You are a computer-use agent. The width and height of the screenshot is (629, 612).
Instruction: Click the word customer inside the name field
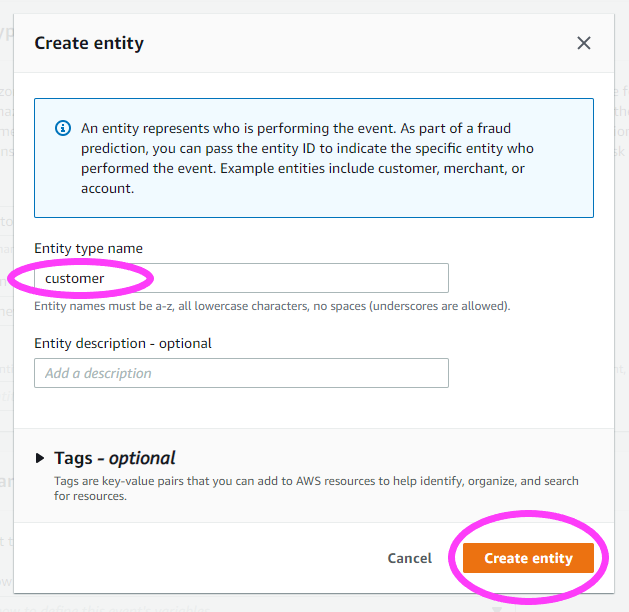[75, 278]
